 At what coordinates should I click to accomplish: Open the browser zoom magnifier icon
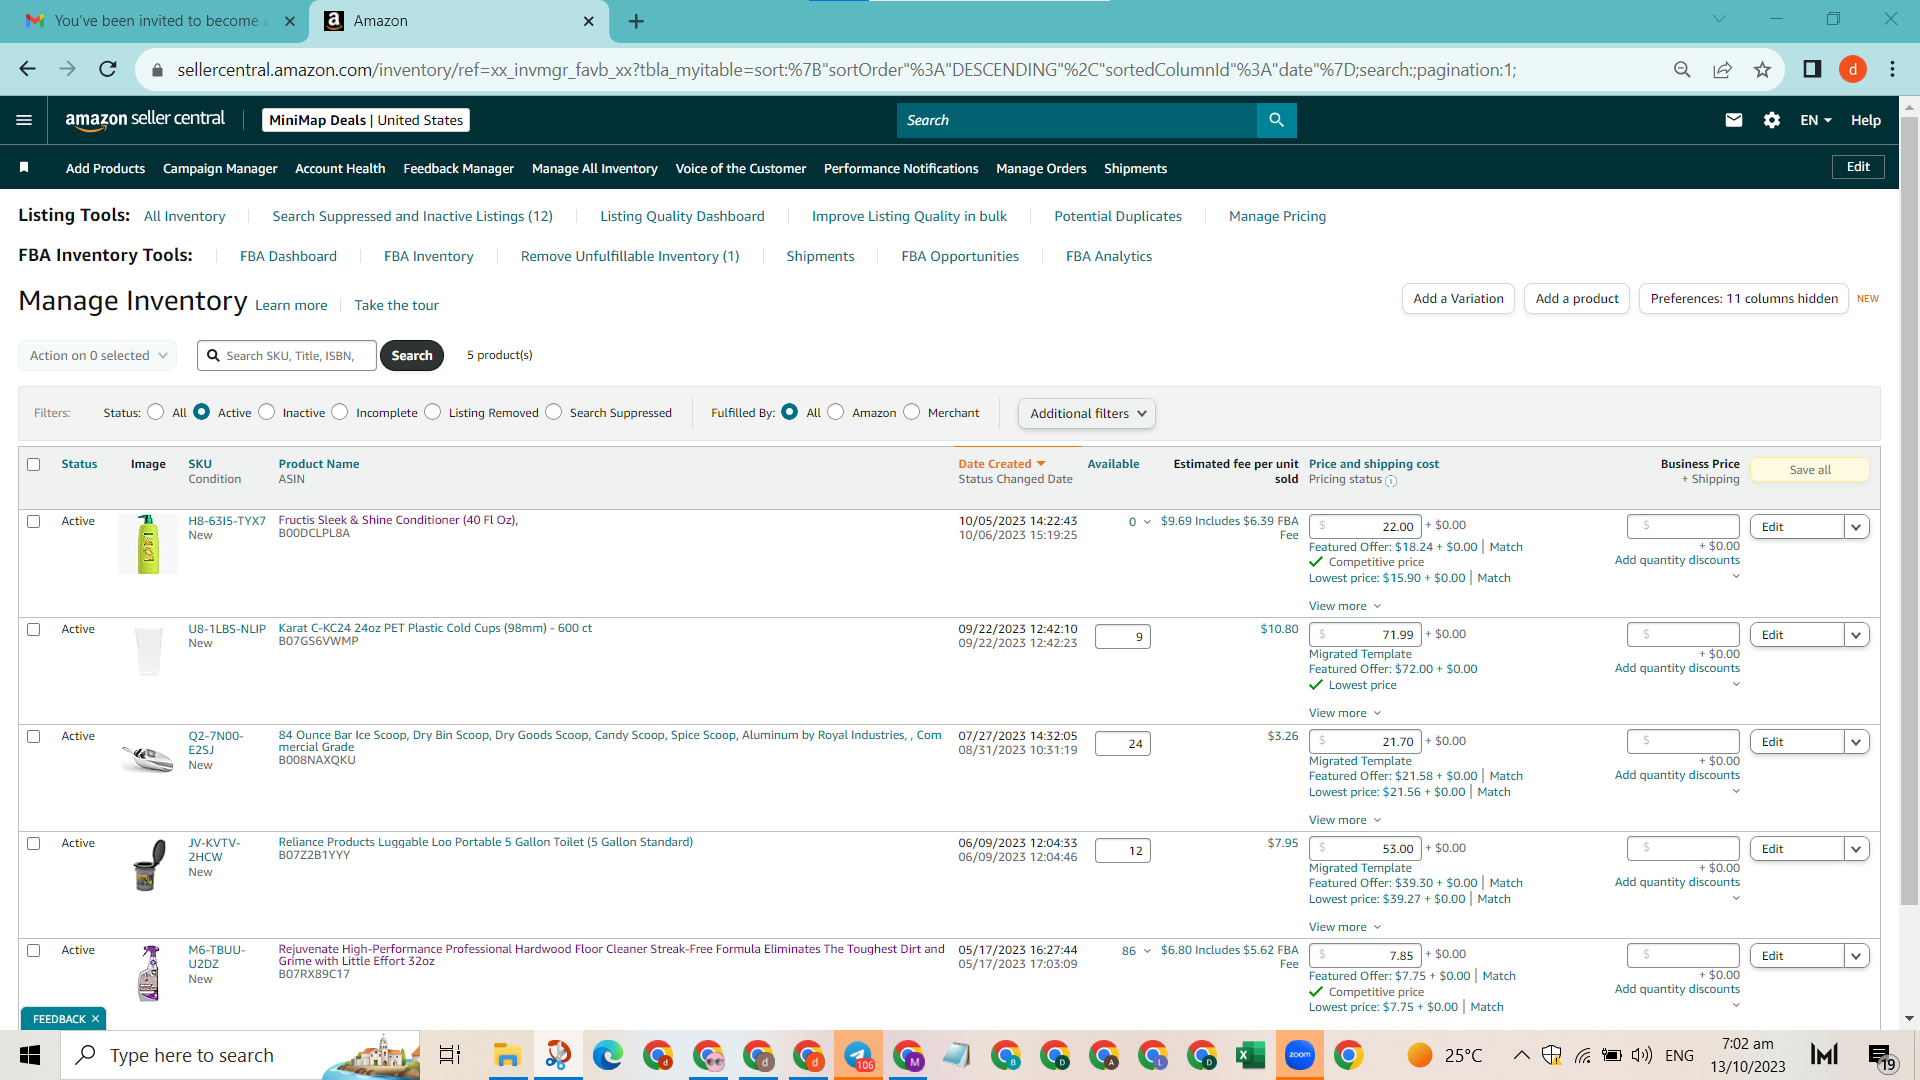(1682, 69)
